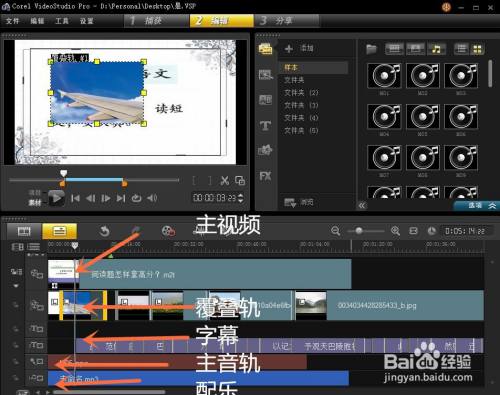This screenshot has height=395, width=500.
Task: Click the 浏览 browse button
Action: coord(299,202)
